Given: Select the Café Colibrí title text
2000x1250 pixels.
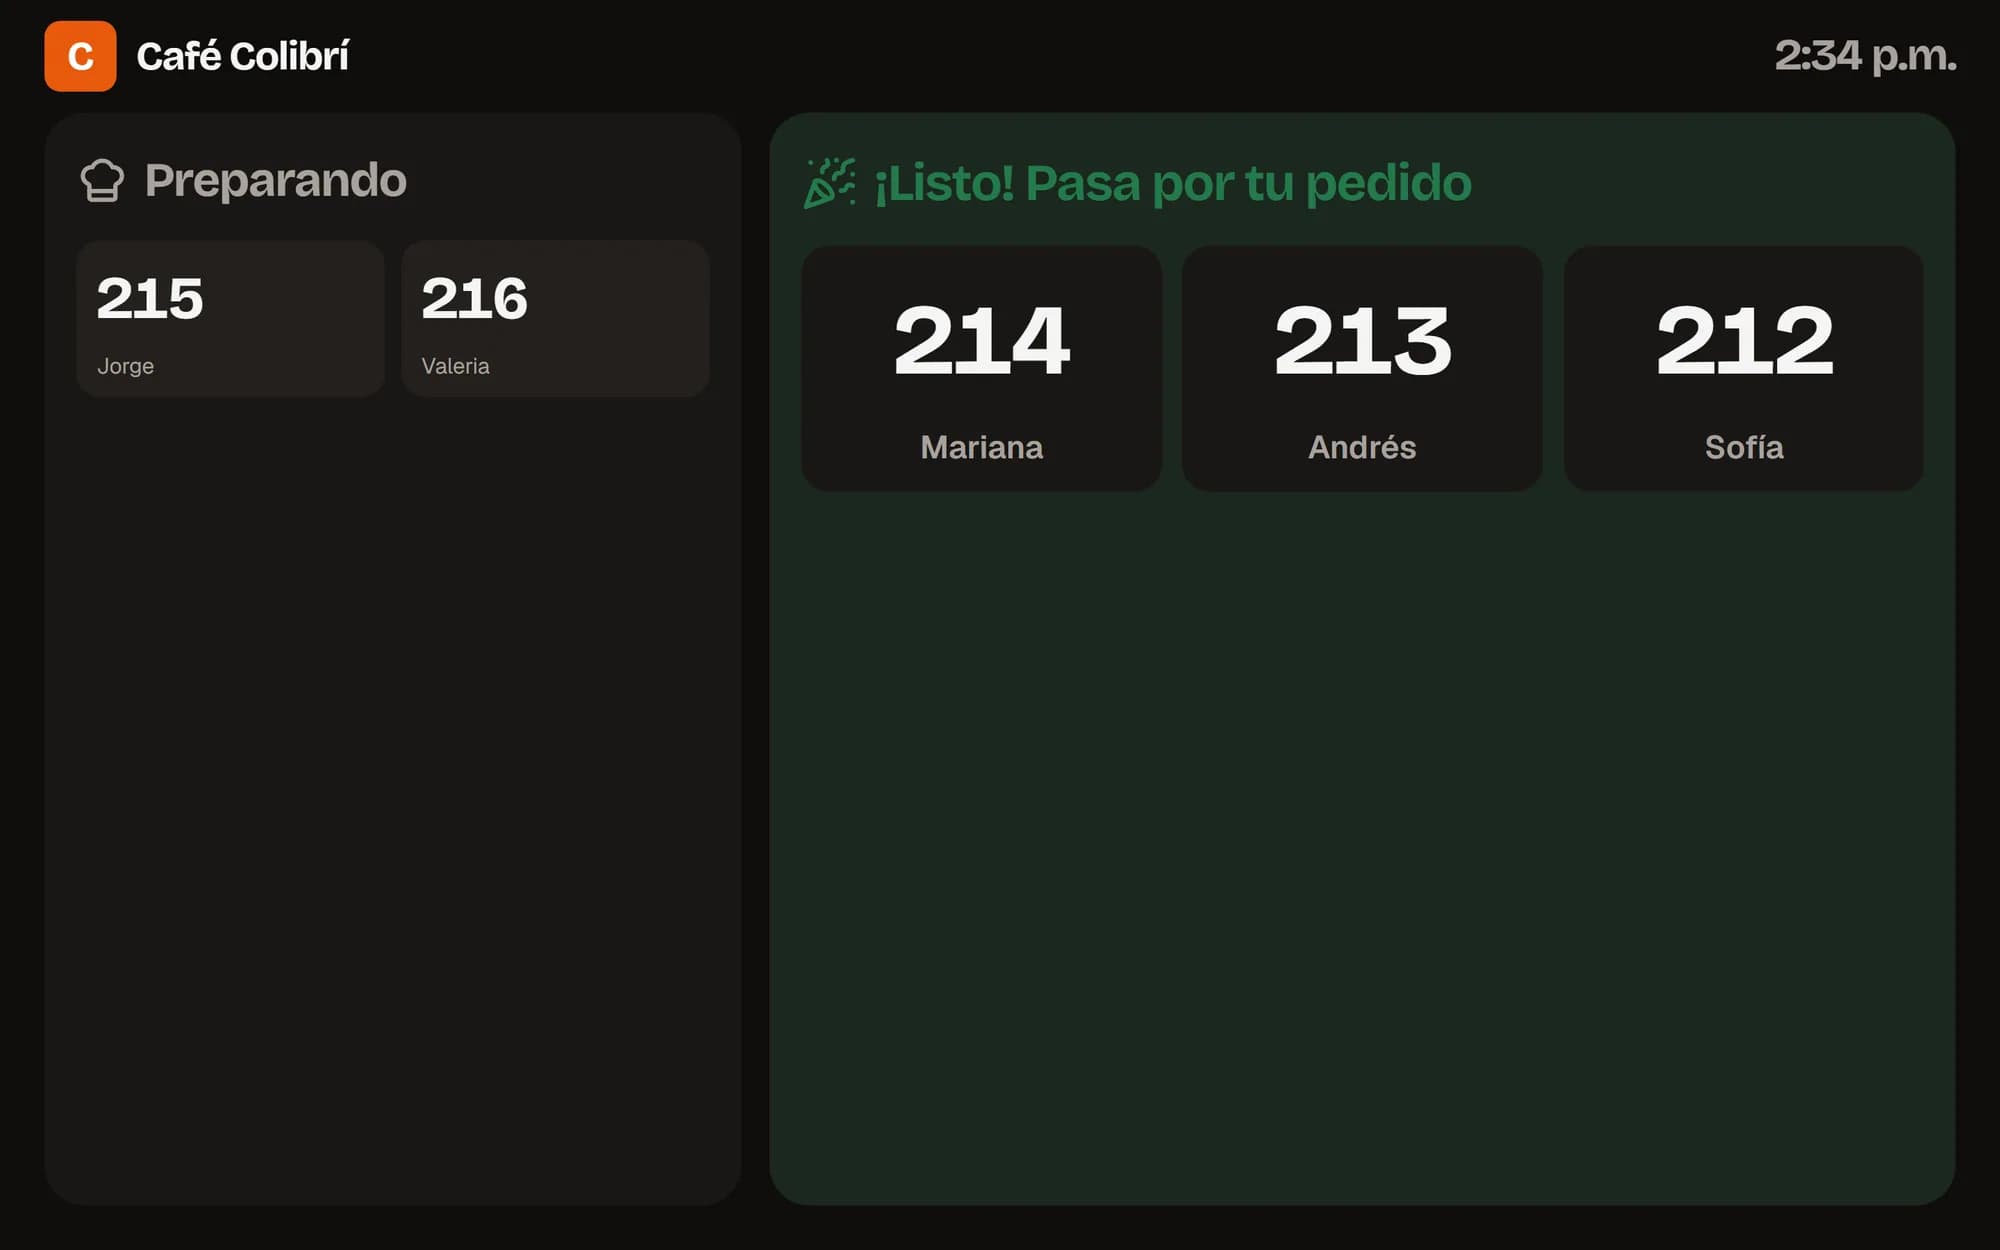Looking at the screenshot, I should 242,56.
